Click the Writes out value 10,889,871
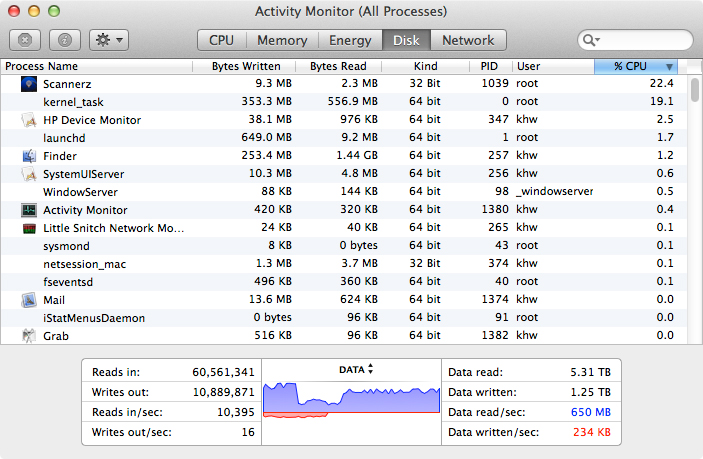This screenshot has height=459, width=703. click(223, 392)
